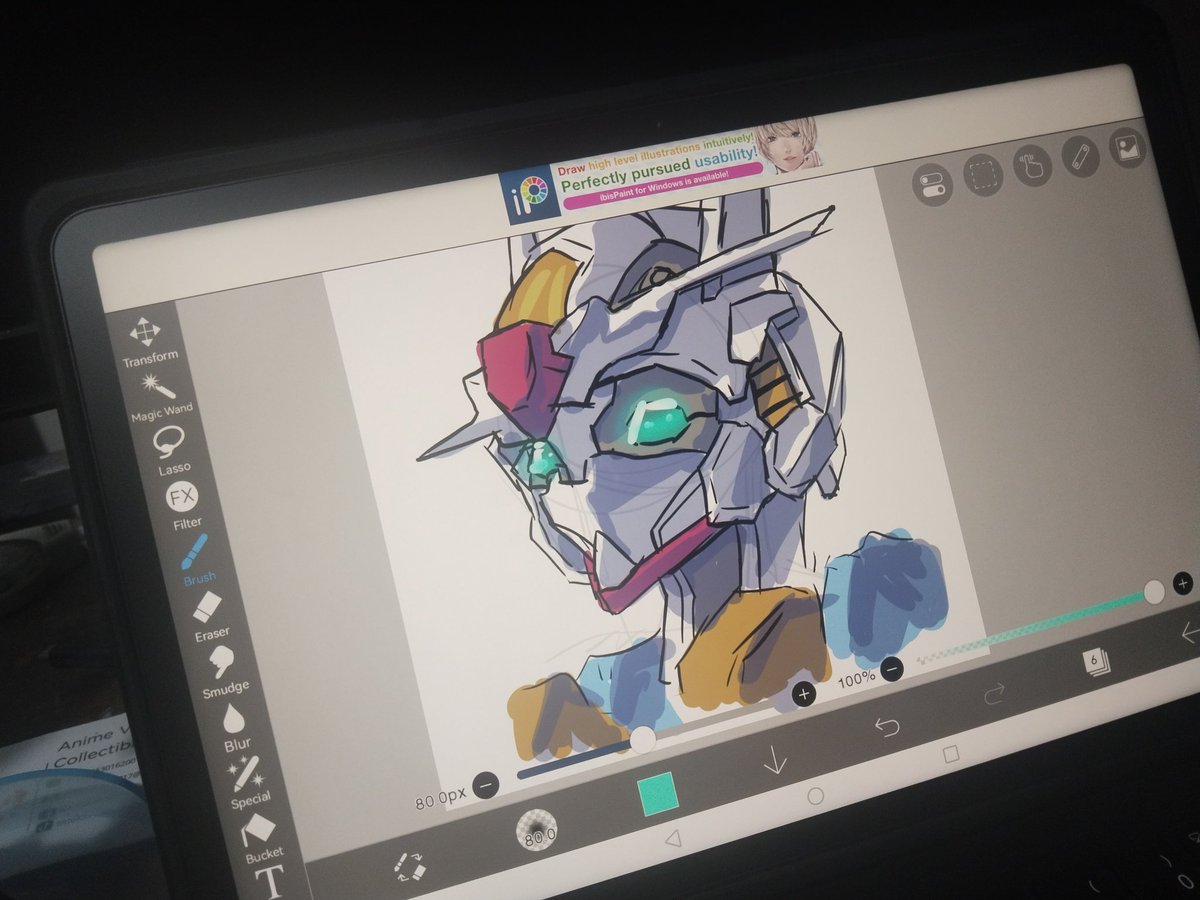Viewport: 1200px width, 900px height.
Task: Select the Bucket fill tool
Action: point(261,838)
